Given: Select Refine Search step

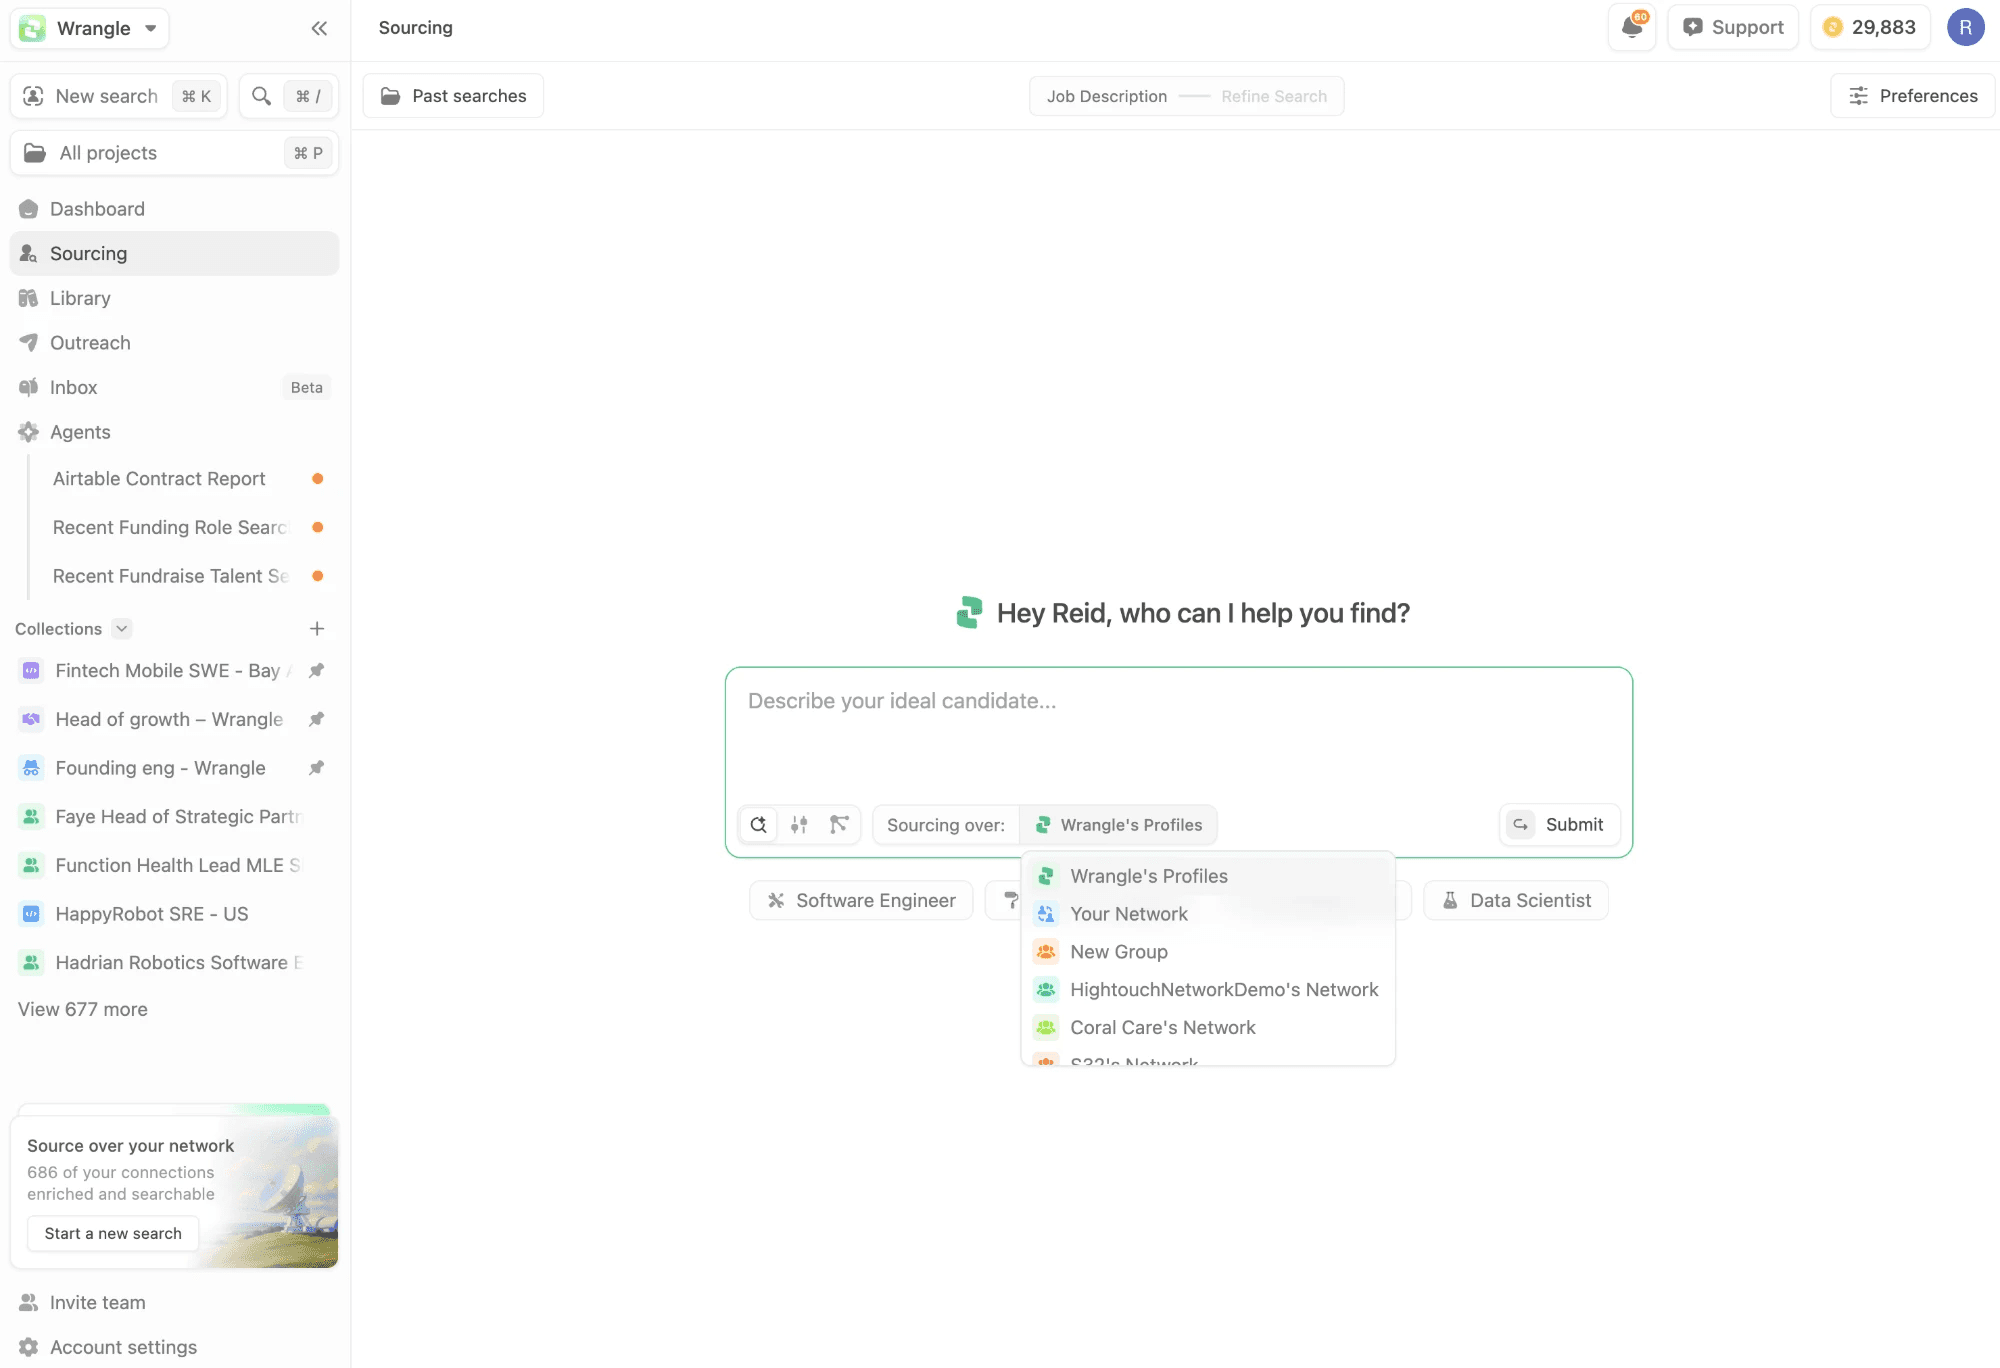Looking at the screenshot, I should click(1274, 96).
